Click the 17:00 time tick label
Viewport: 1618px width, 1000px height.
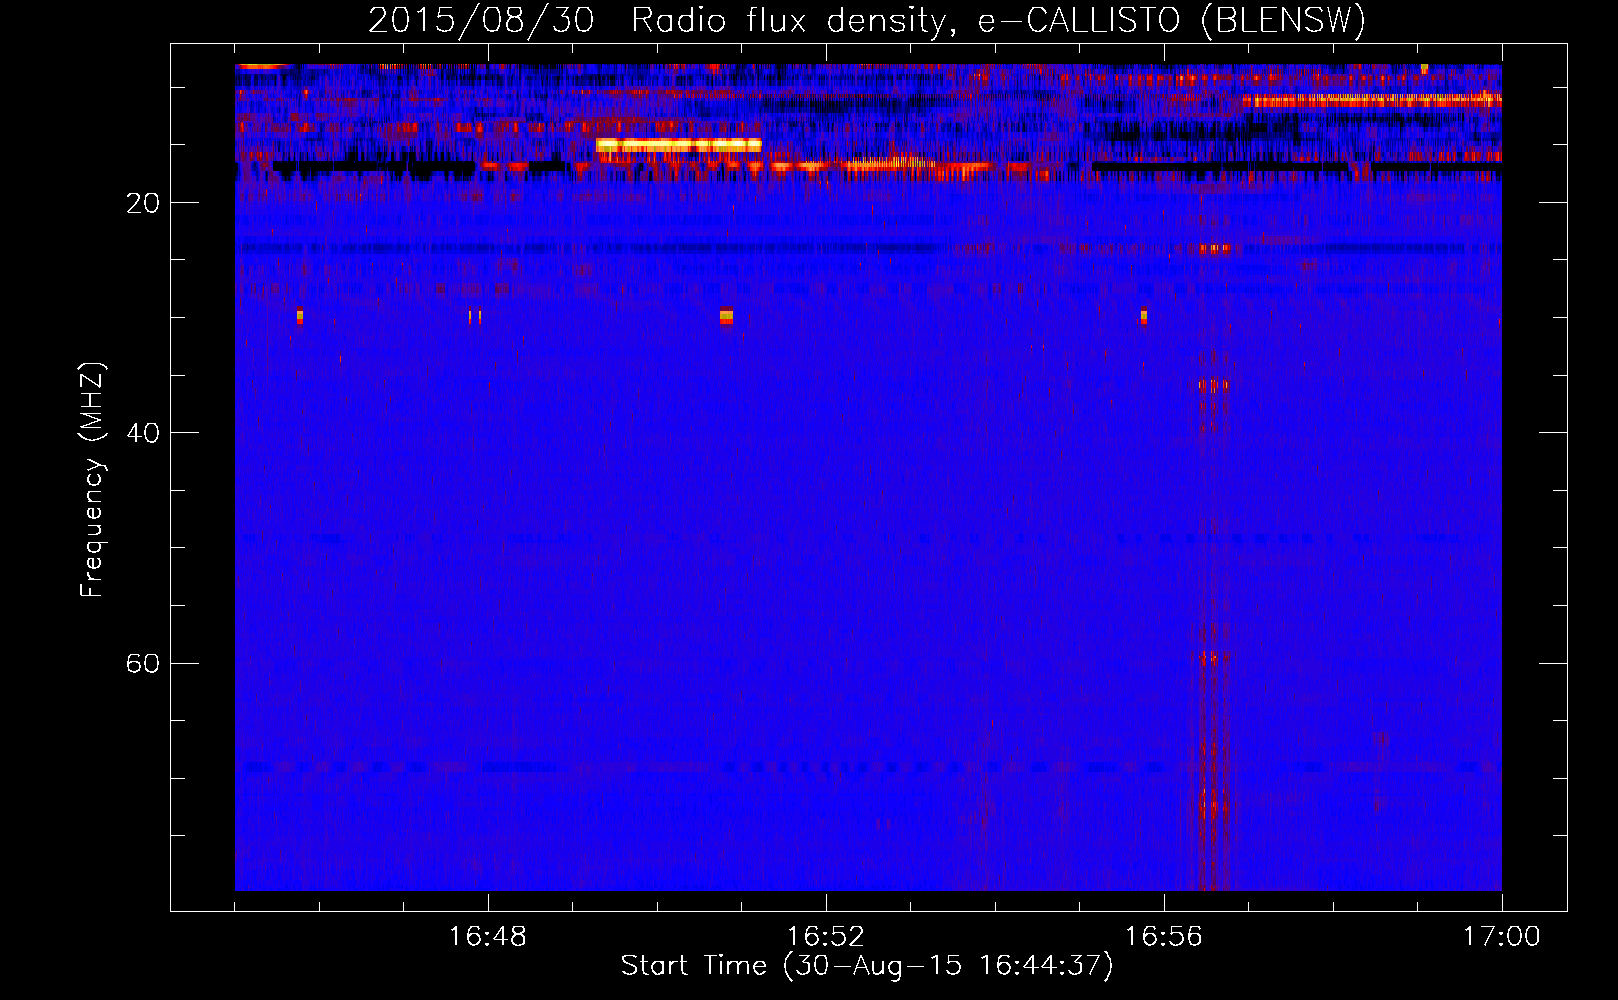(1501, 937)
